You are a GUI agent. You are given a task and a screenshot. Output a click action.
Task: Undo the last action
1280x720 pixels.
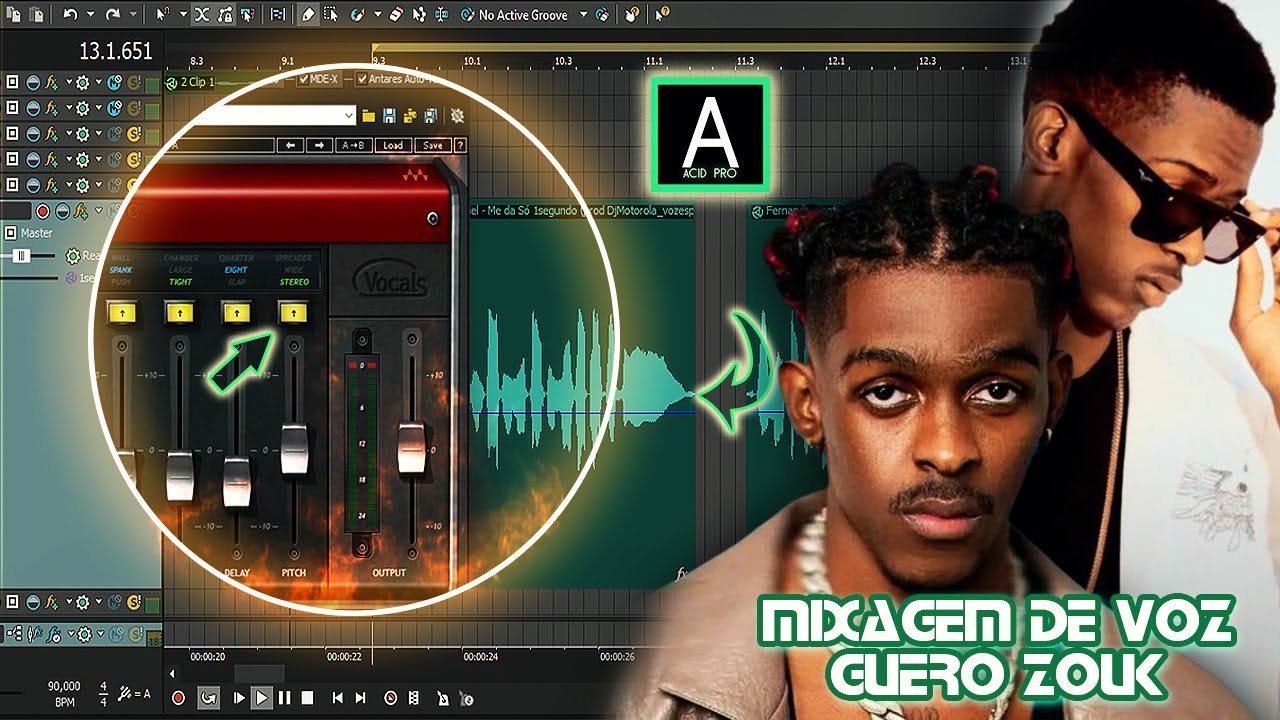69,15
